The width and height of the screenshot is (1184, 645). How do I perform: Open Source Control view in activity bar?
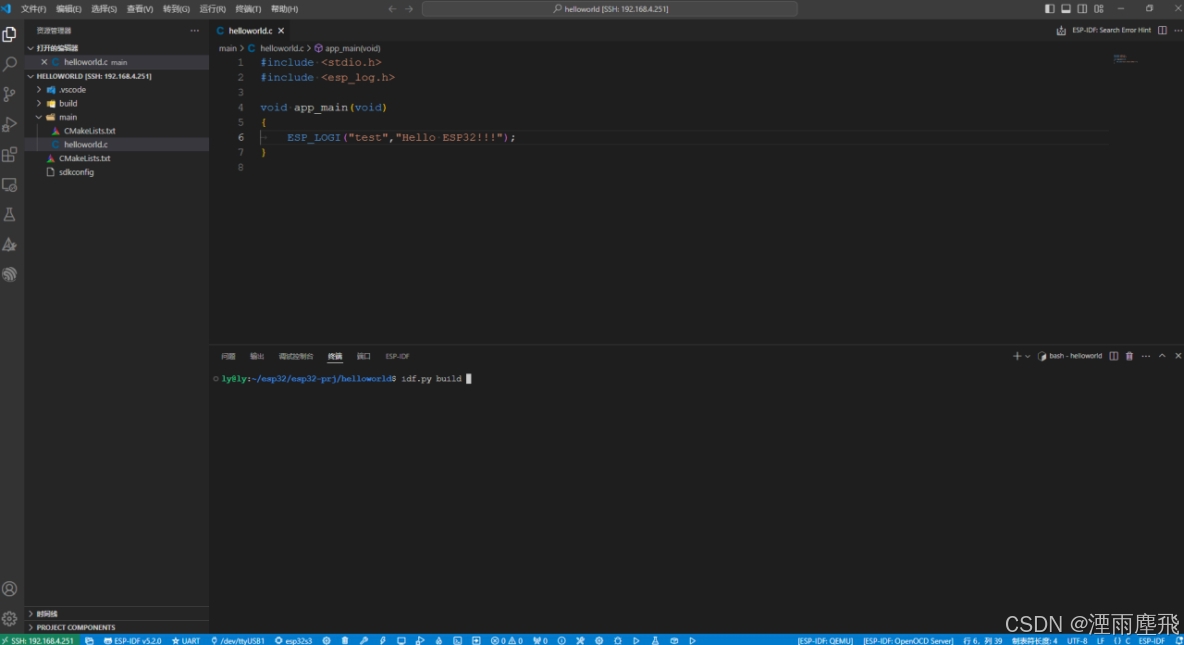tap(10, 94)
